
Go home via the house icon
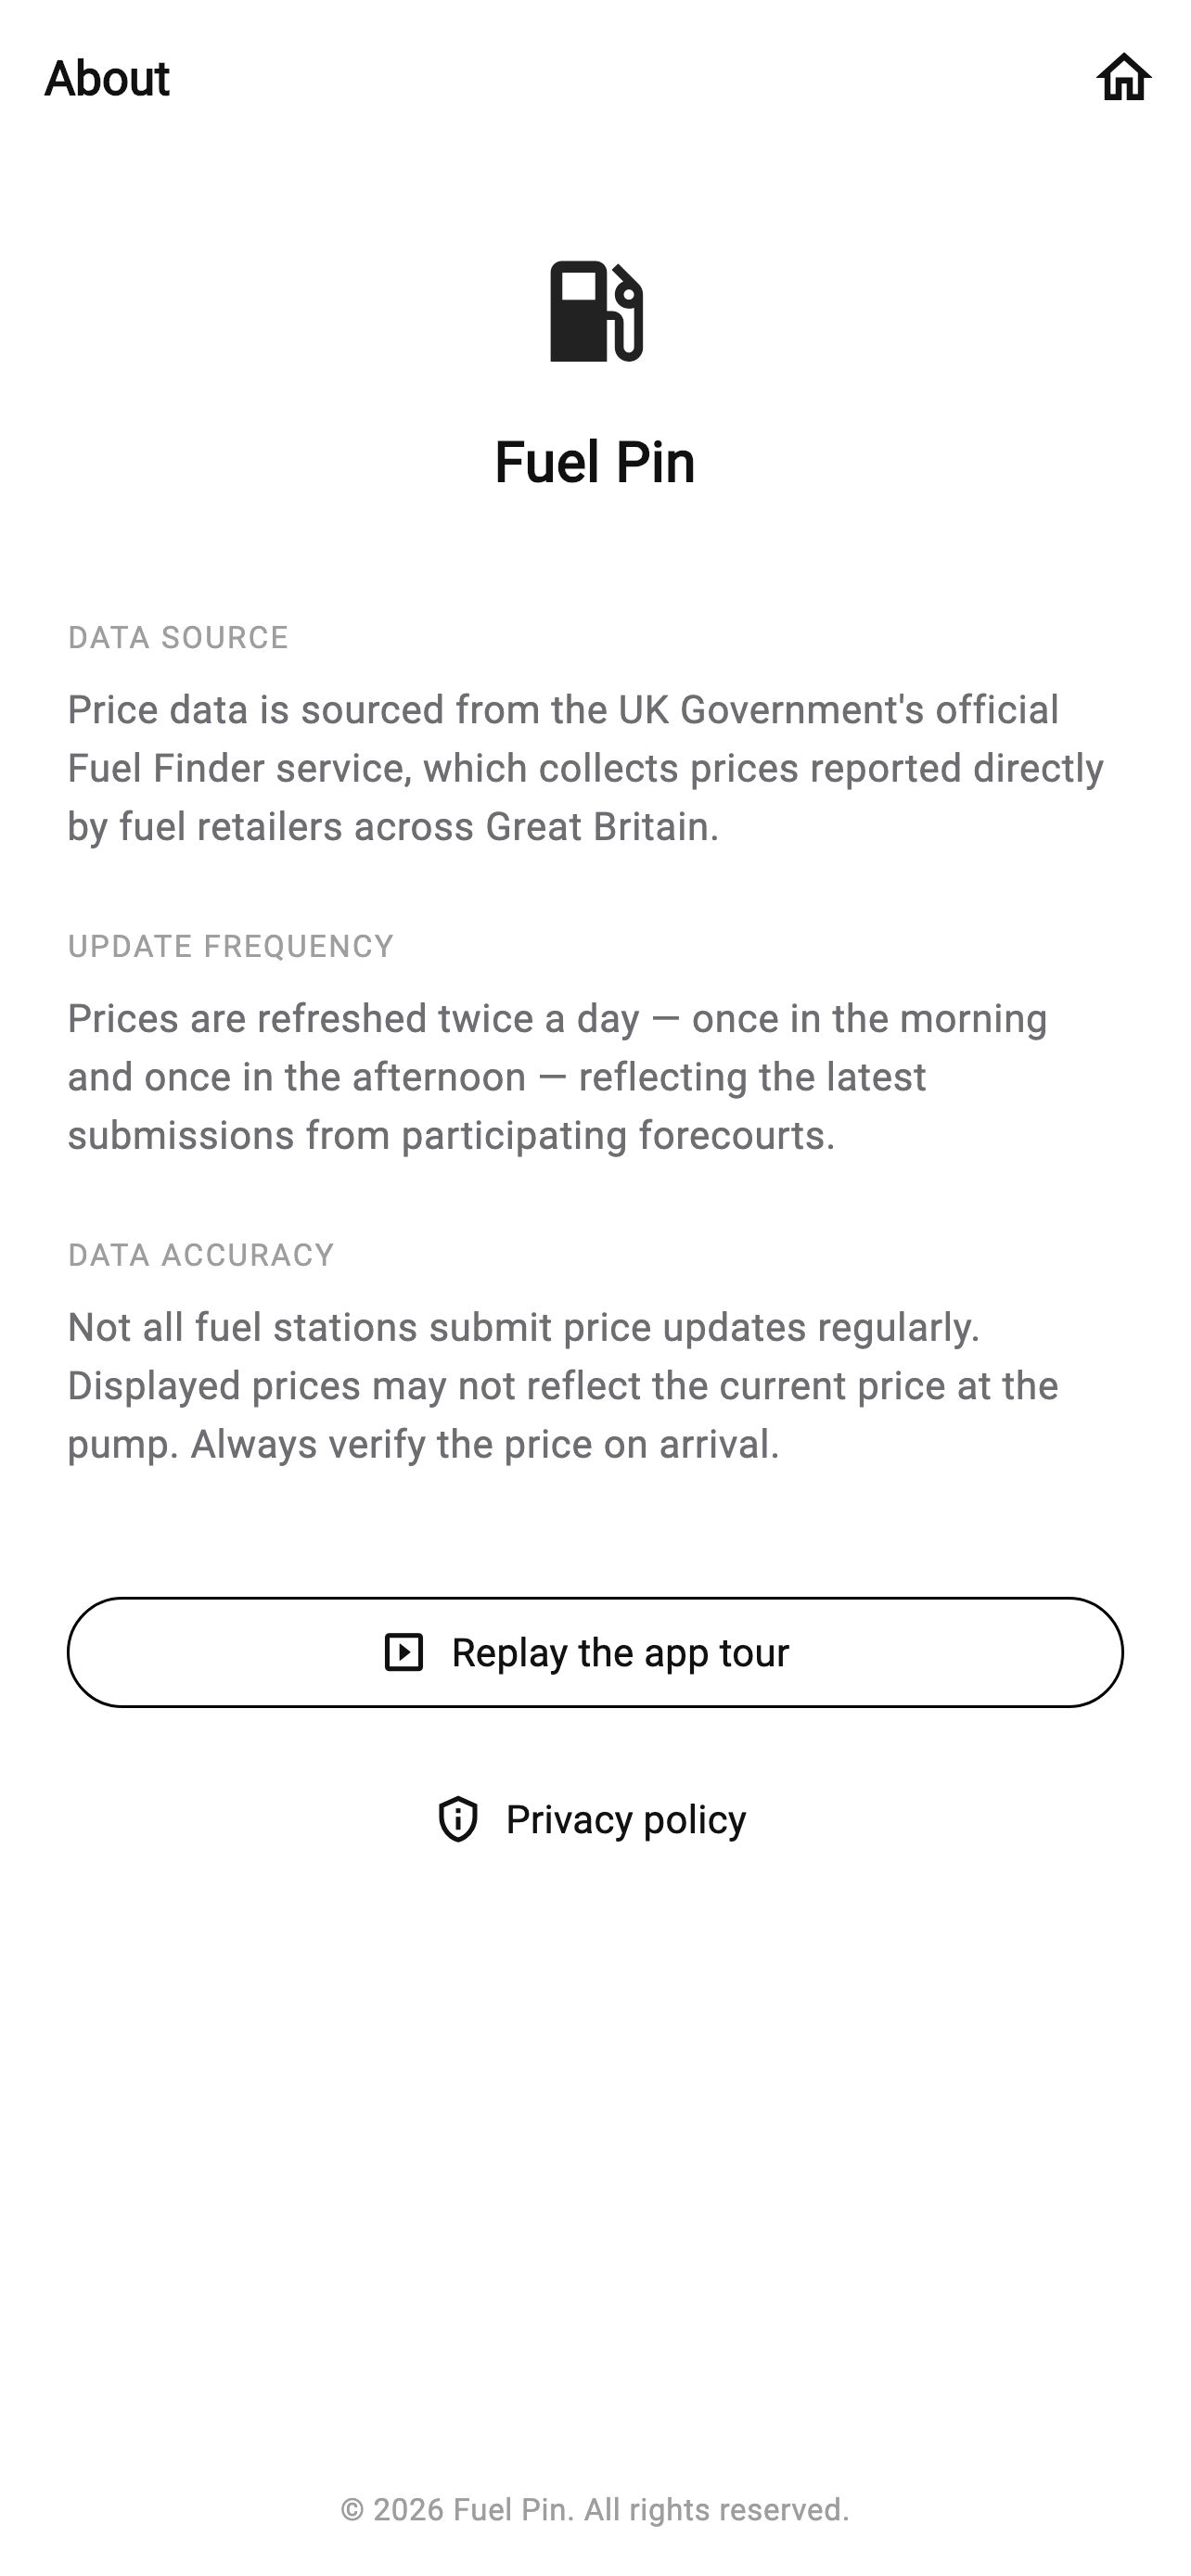(x=1123, y=77)
